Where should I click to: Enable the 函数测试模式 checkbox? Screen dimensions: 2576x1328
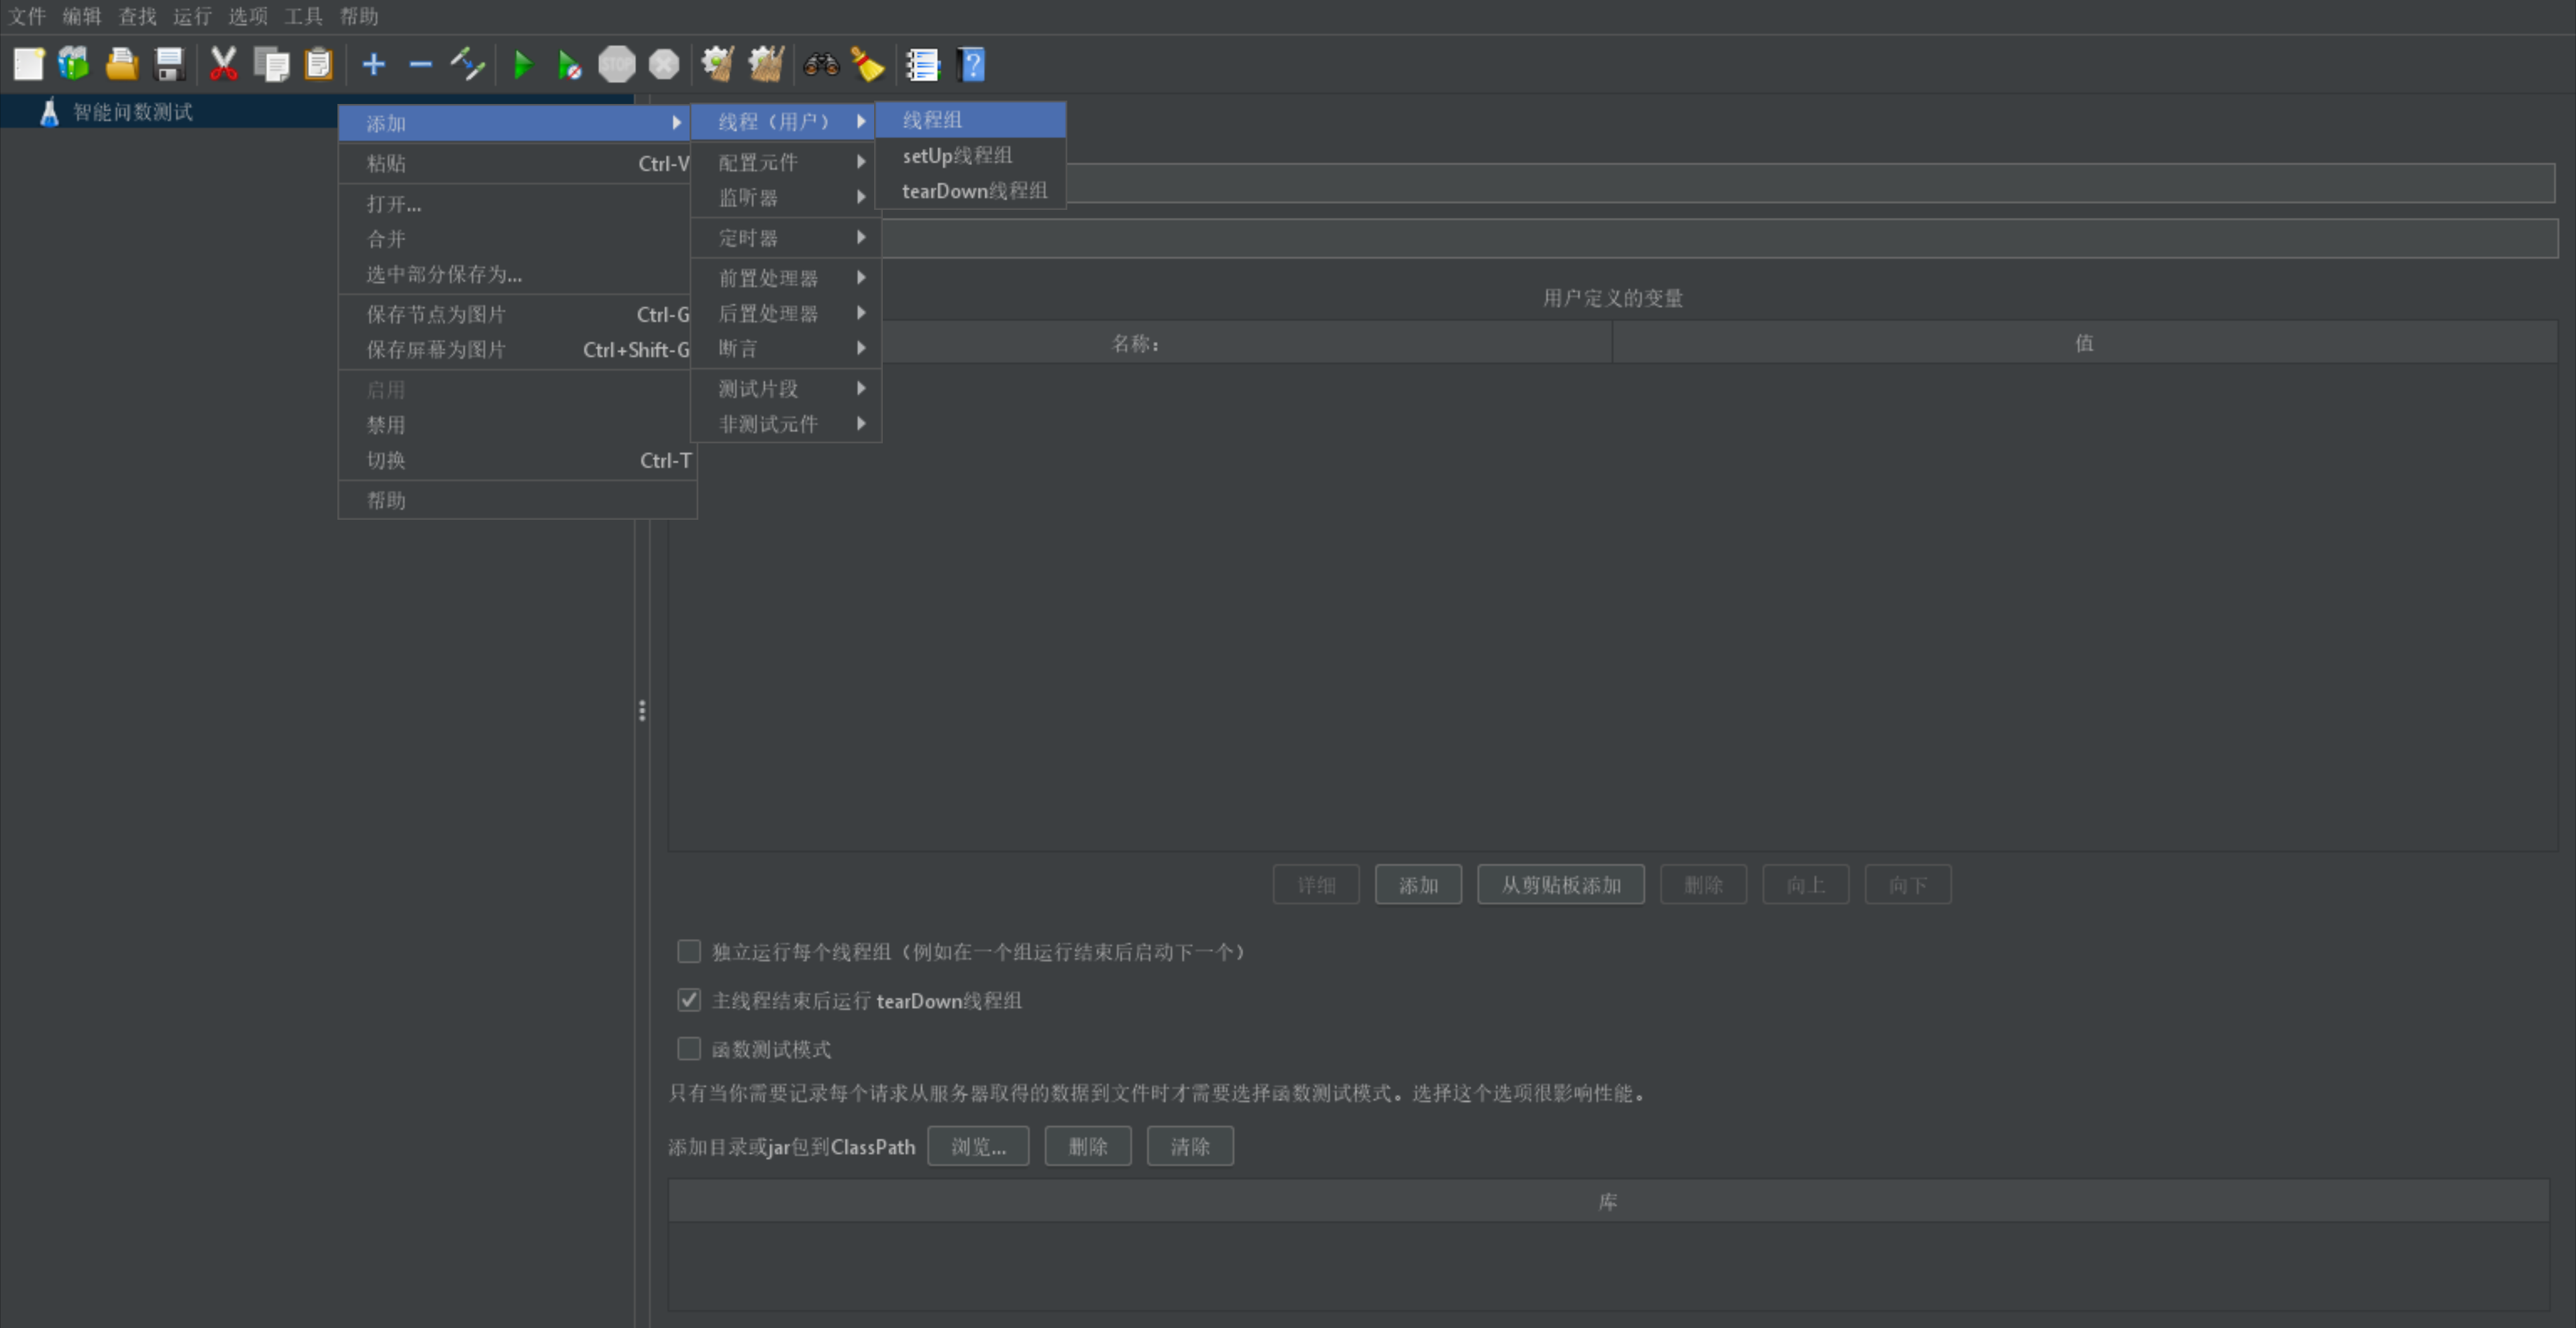689,1049
